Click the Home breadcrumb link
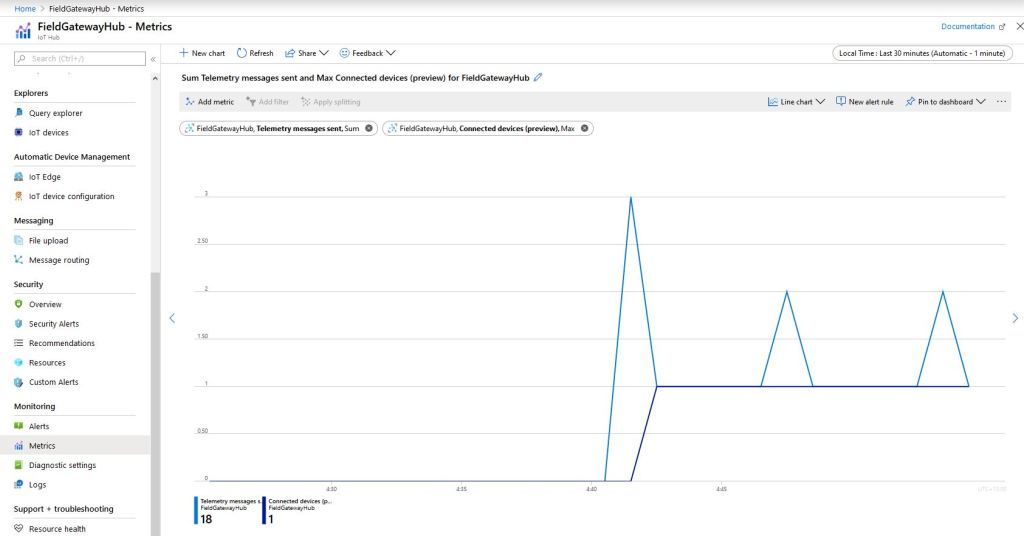1024x536 pixels. pyautogui.click(x=25, y=8)
